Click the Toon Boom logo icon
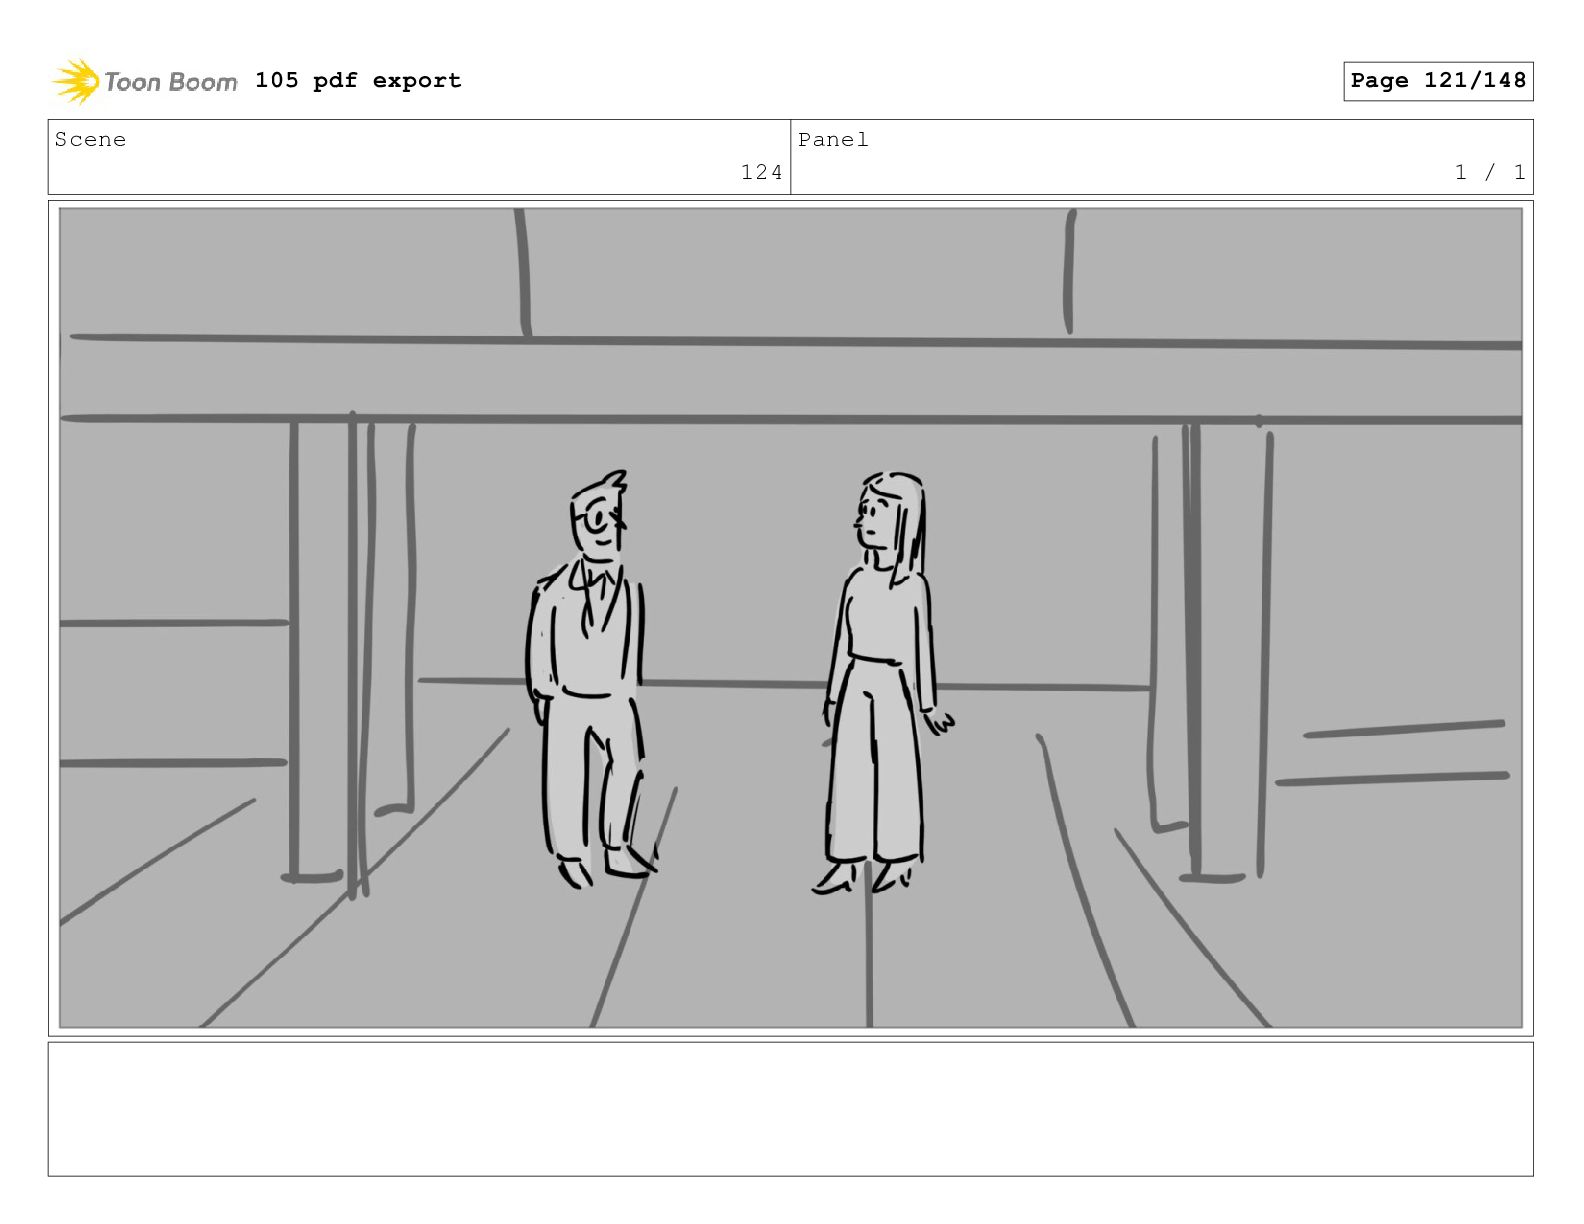The image size is (1584, 1224). pyautogui.click(x=76, y=81)
